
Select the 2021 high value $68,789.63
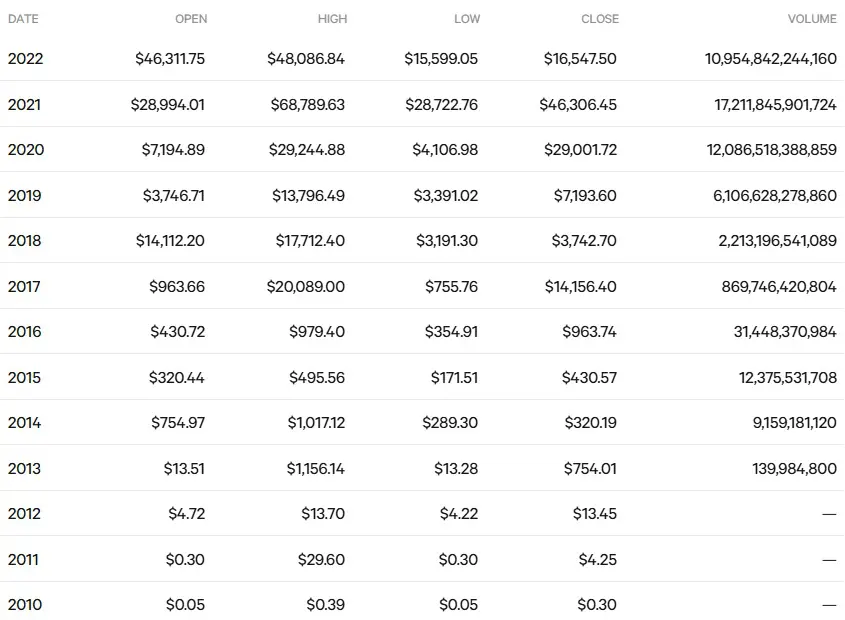tap(307, 104)
